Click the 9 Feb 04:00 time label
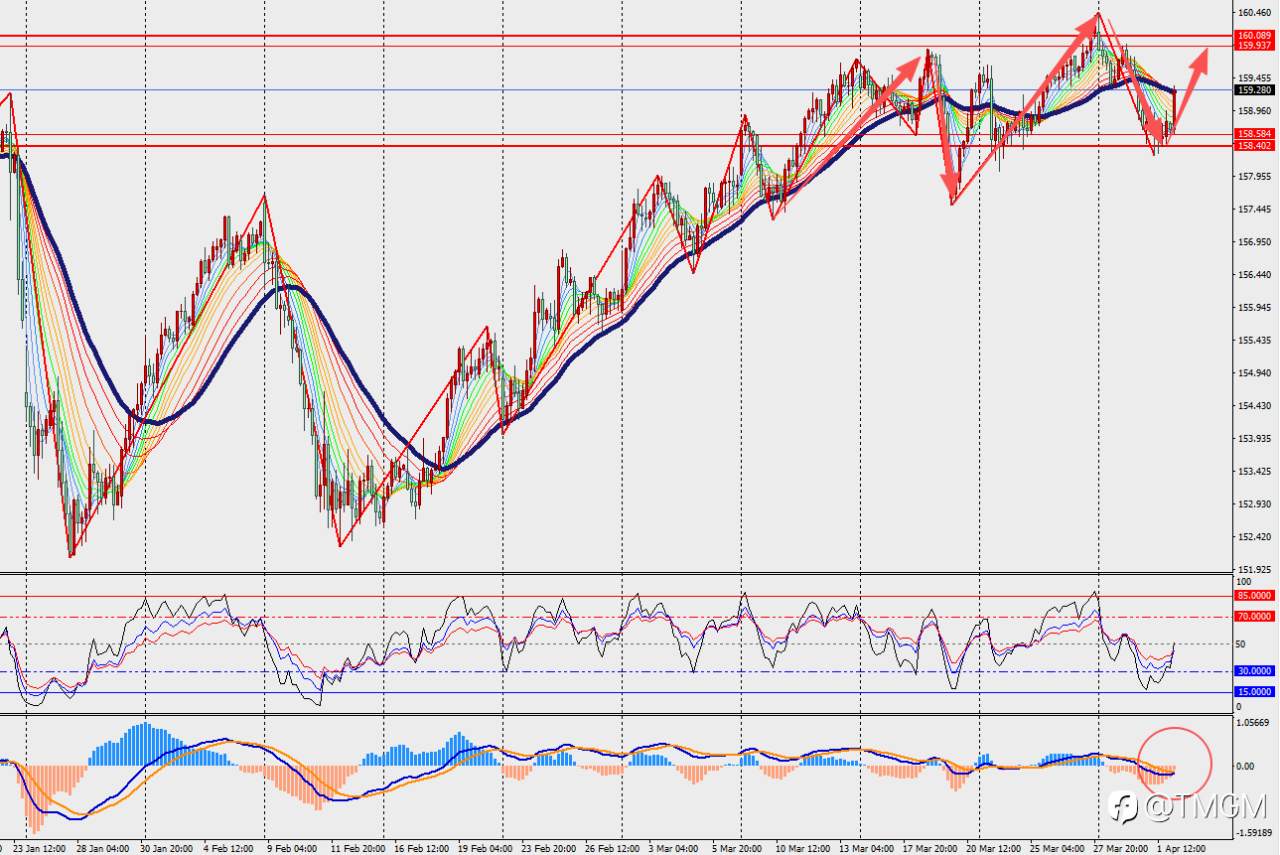The width and height of the screenshot is (1280, 855). click(291, 848)
